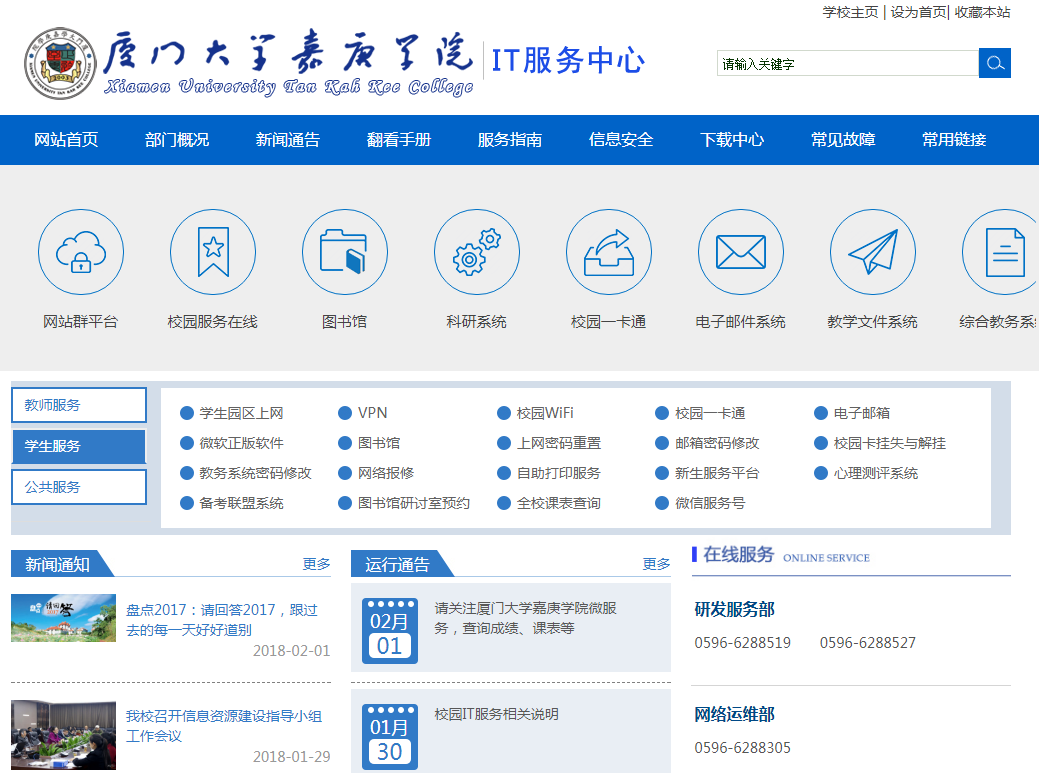Click the 0596-6288519 phone number
Viewport: 1039px width, 773px height.
point(742,643)
